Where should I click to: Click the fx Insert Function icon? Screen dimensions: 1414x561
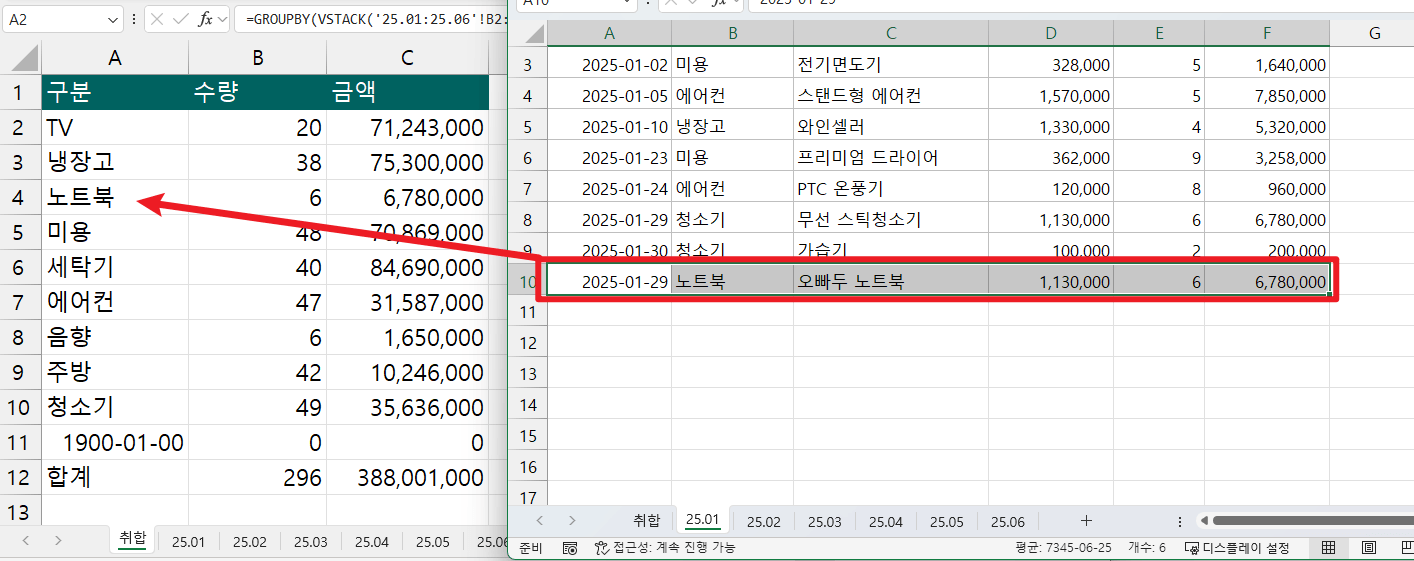[205, 19]
